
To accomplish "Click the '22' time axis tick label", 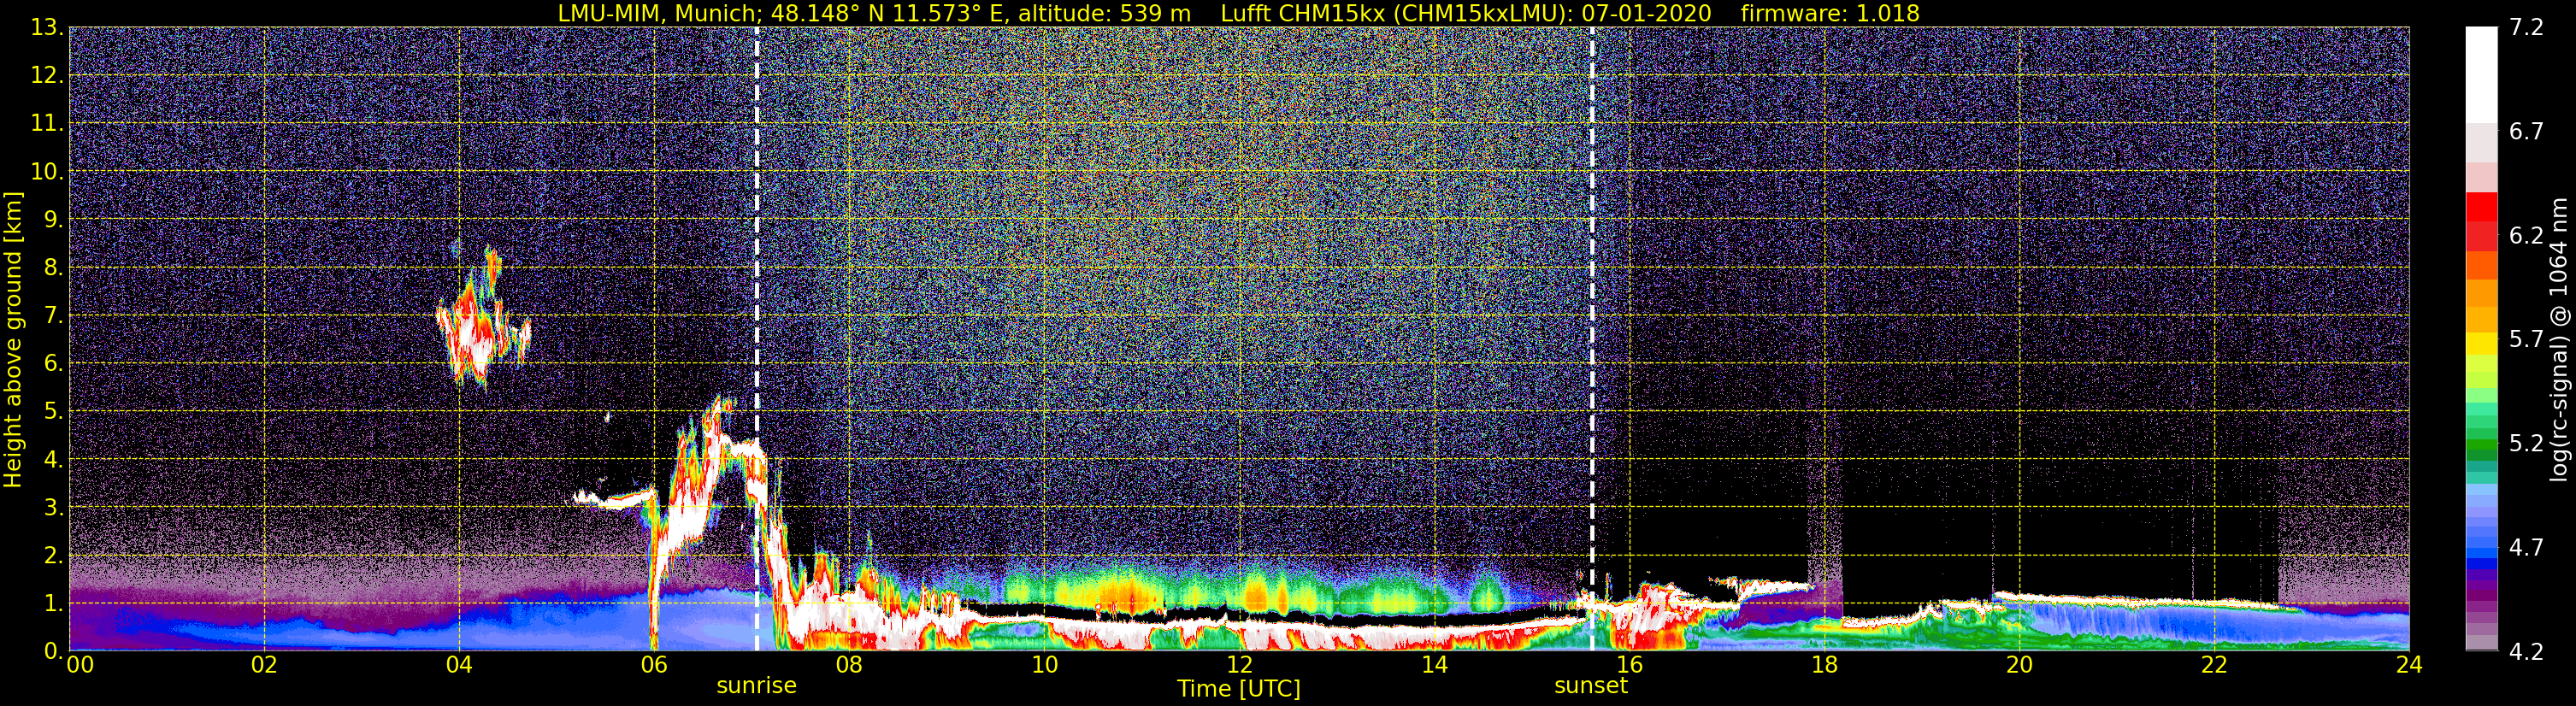I will pos(2214,665).
